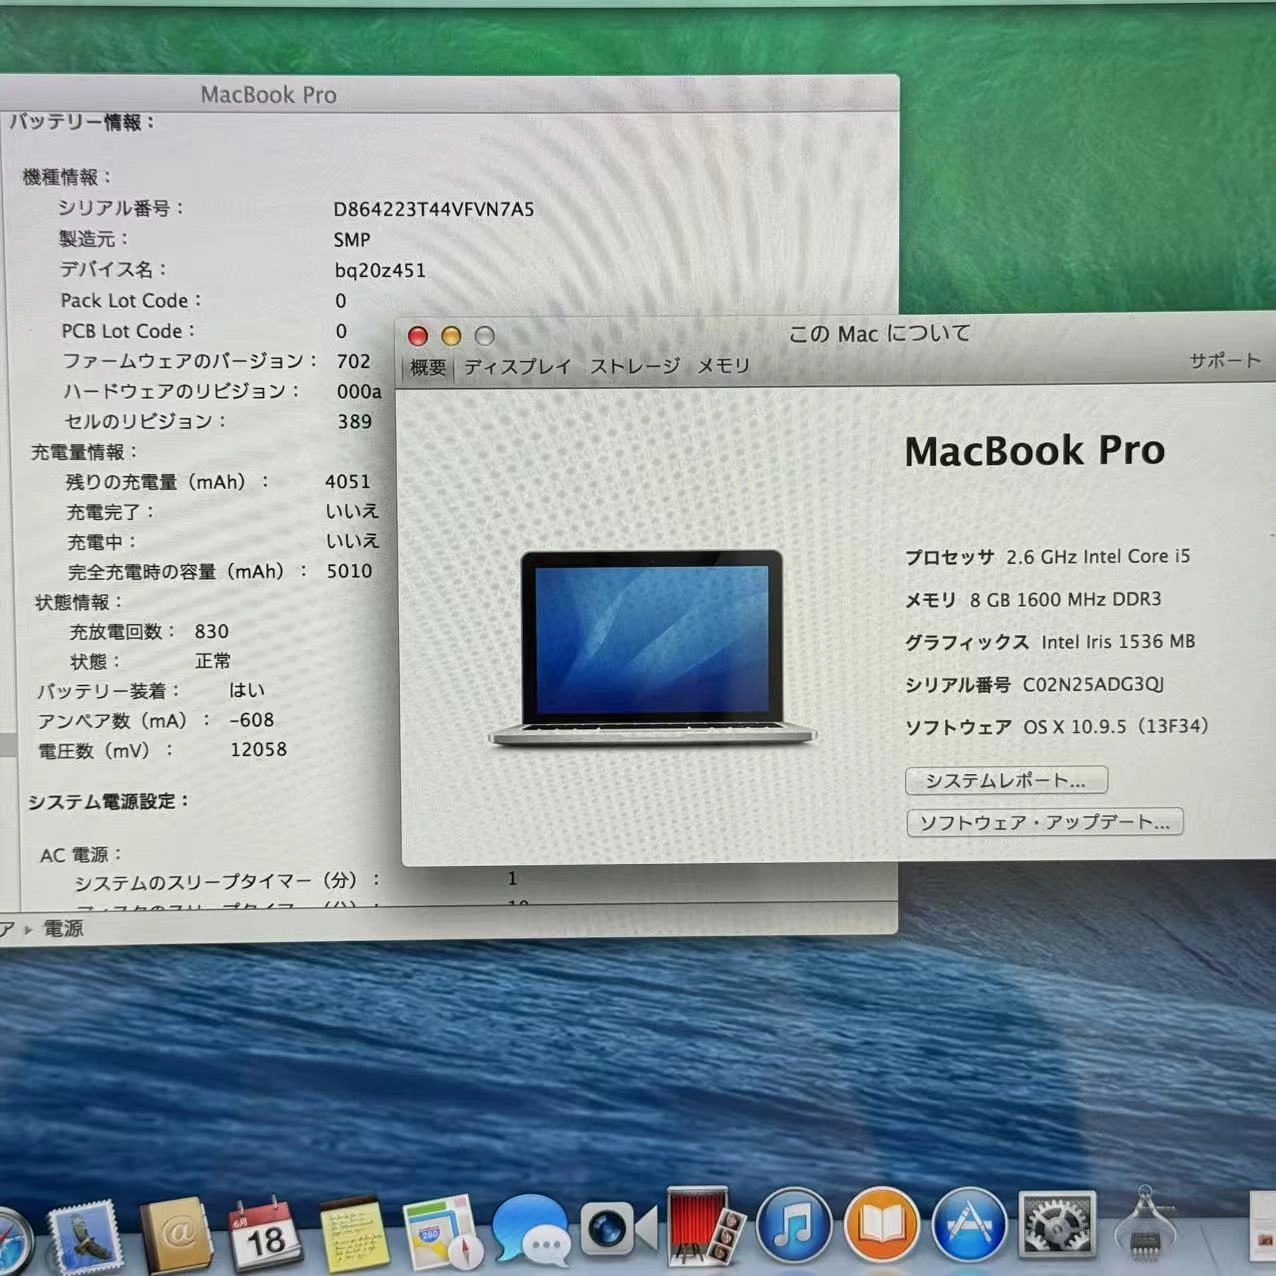Image resolution: width=1276 pixels, height=1276 pixels.
Task: Click the システムレポート button
Action: tap(1006, 780)
